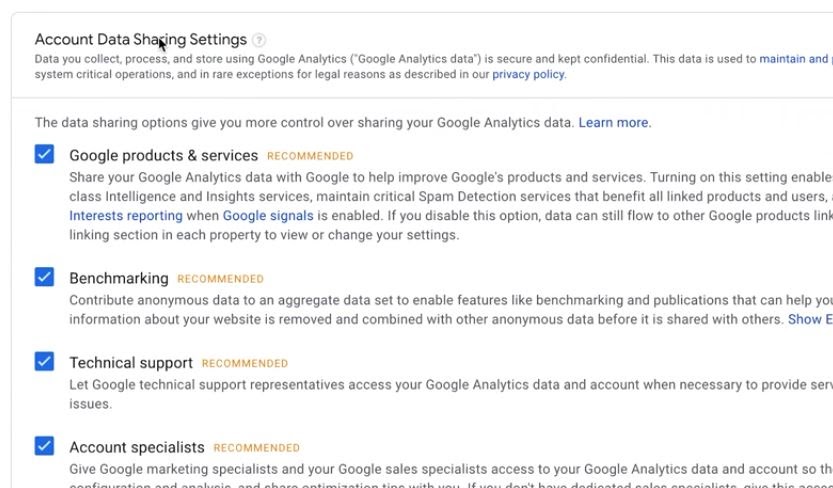Click the Recommended badge beside Account specialists
This screenshot has height=488, width=833.
pos(256,448)
